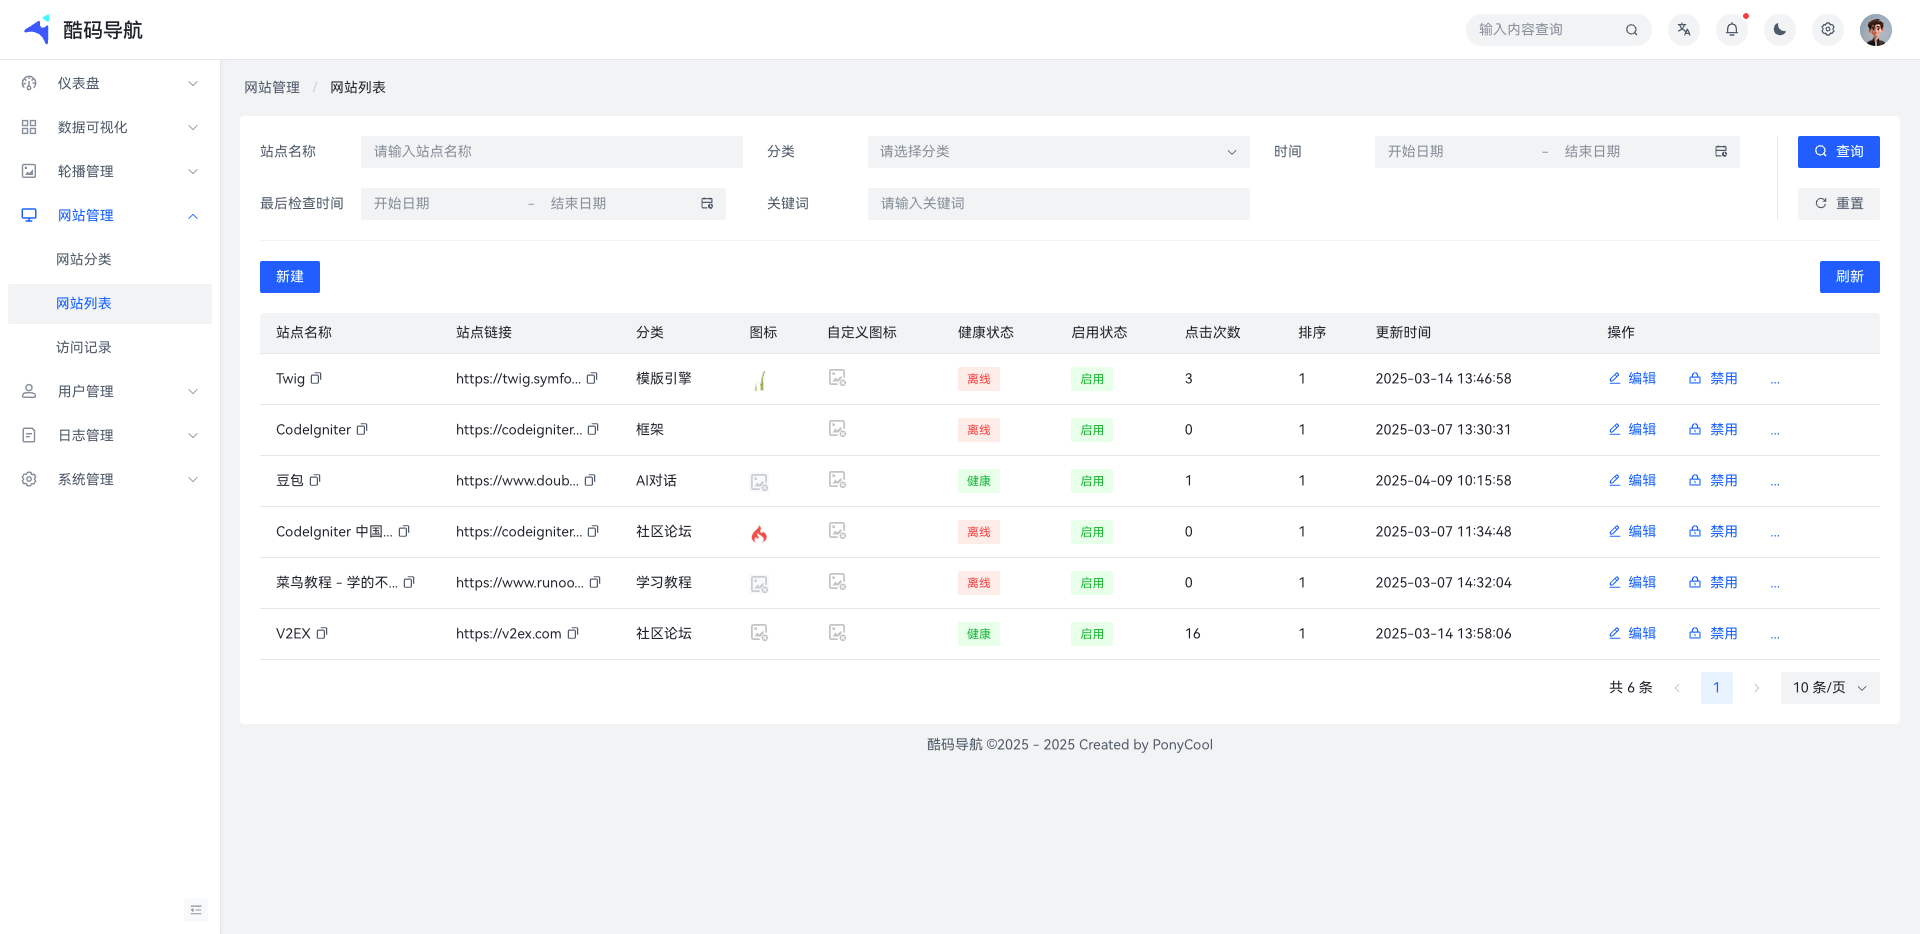This screenshot has height=934, width=1920.
Task: Open 网站分类 in the sidebar
Action: pyautogui.click(x=84, y=260)
